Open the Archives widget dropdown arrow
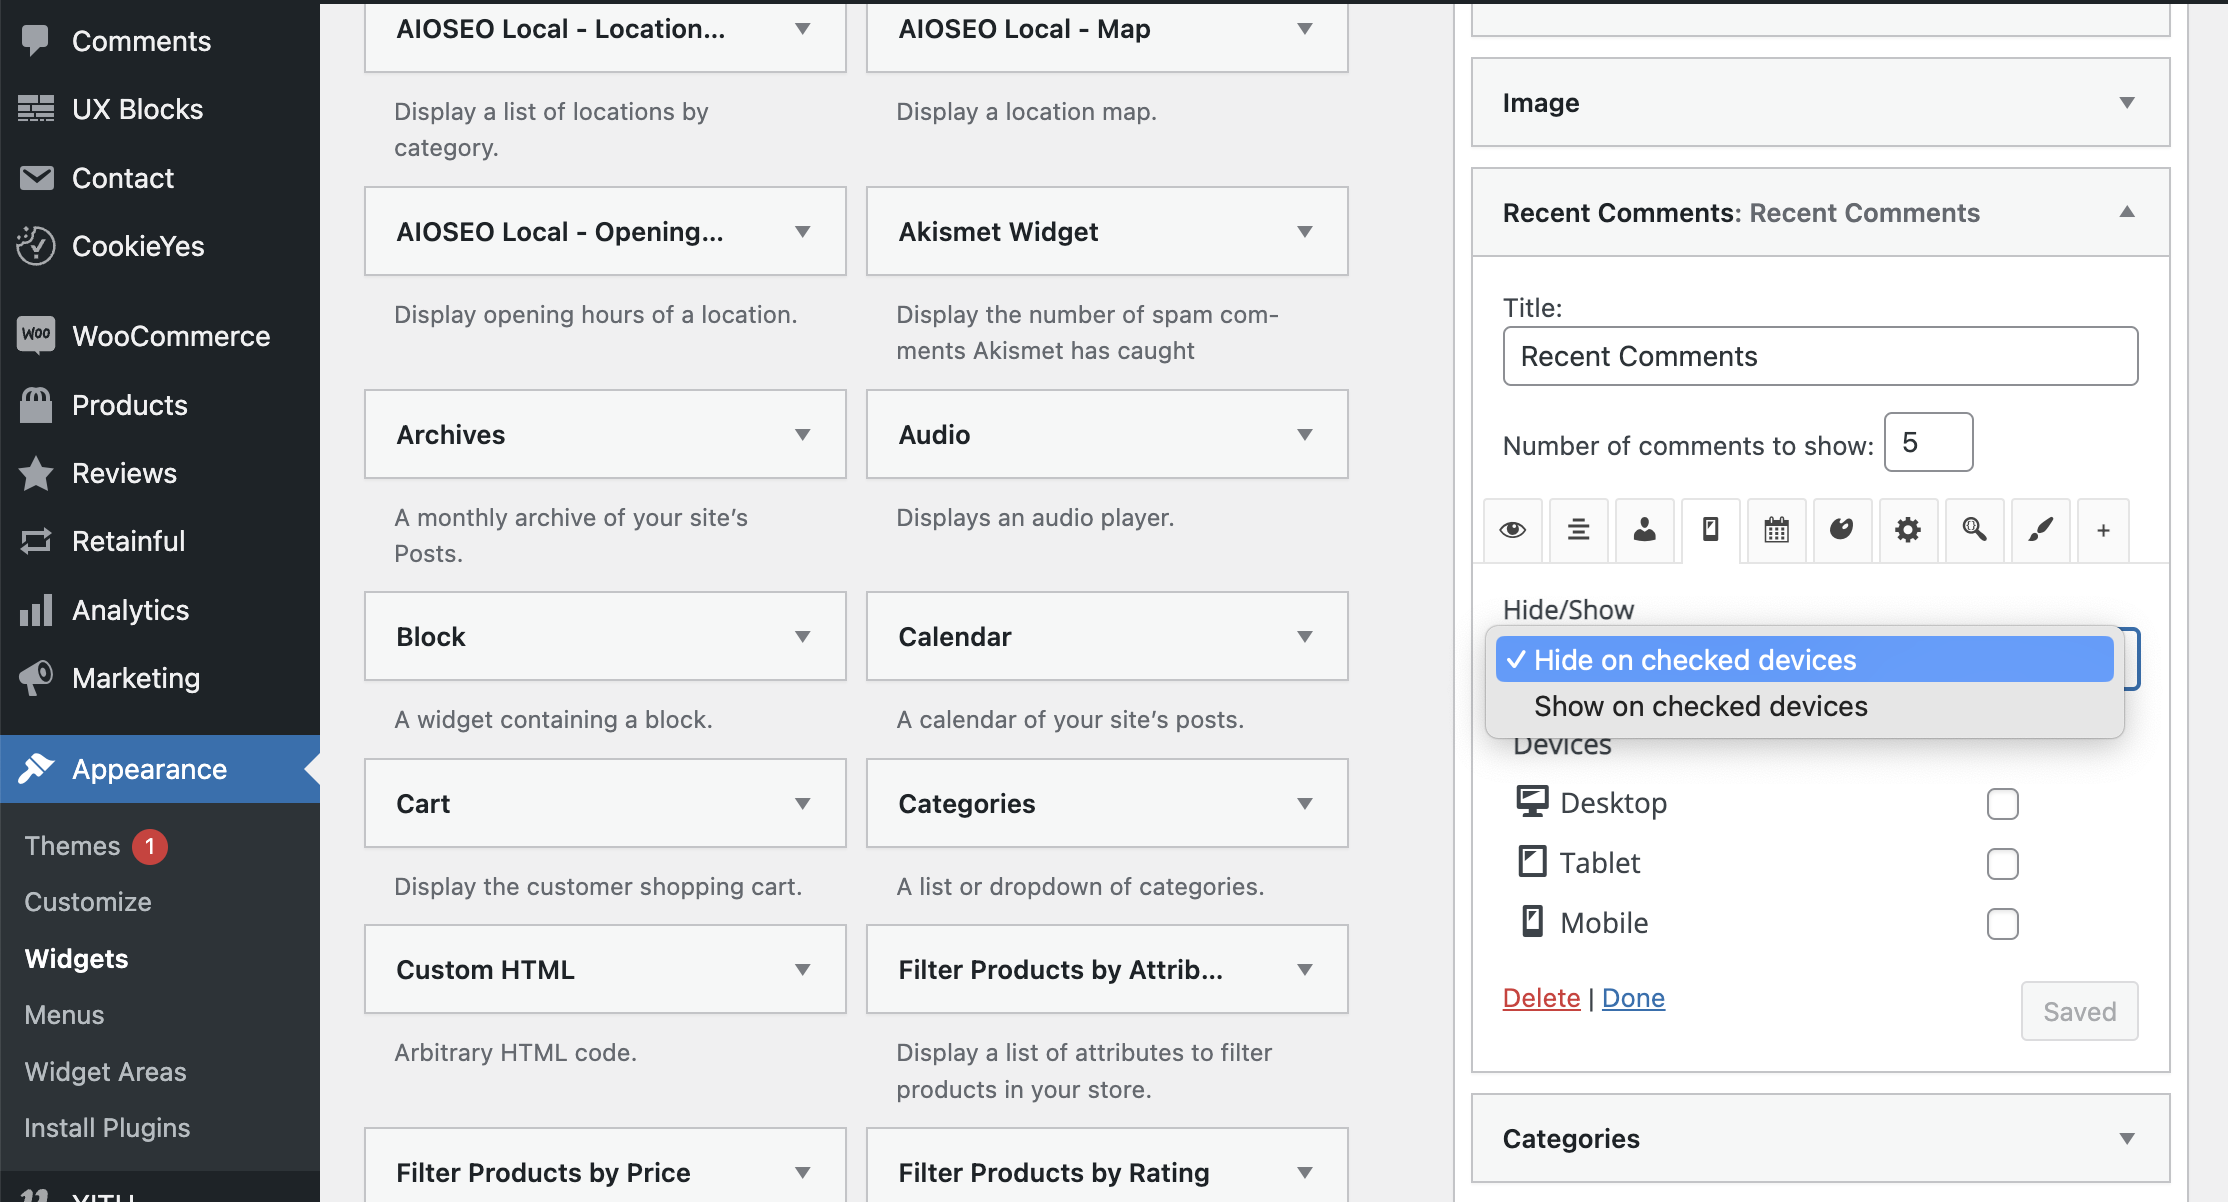Image resolution: width=2228 pixels, height=1202 pixels. click(801, 434)
